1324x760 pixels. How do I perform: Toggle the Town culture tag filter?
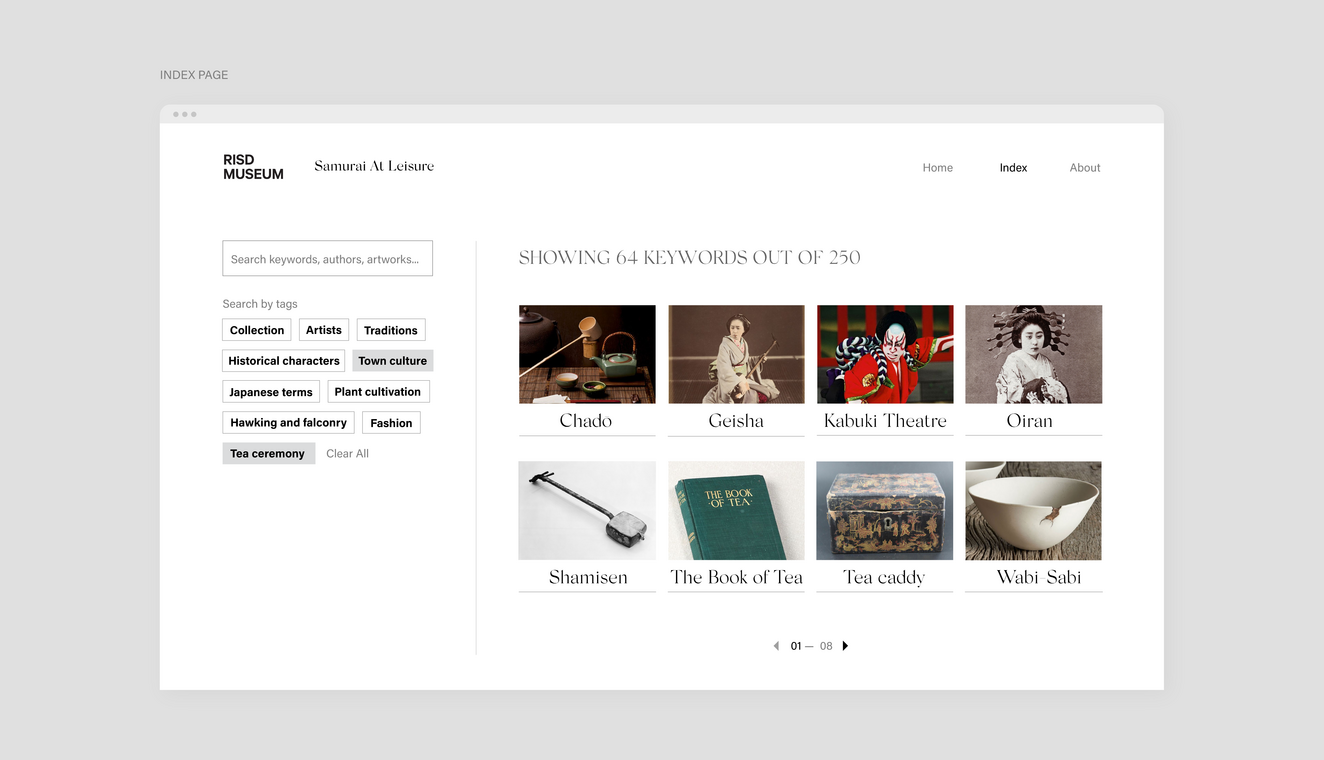[392, 361]
